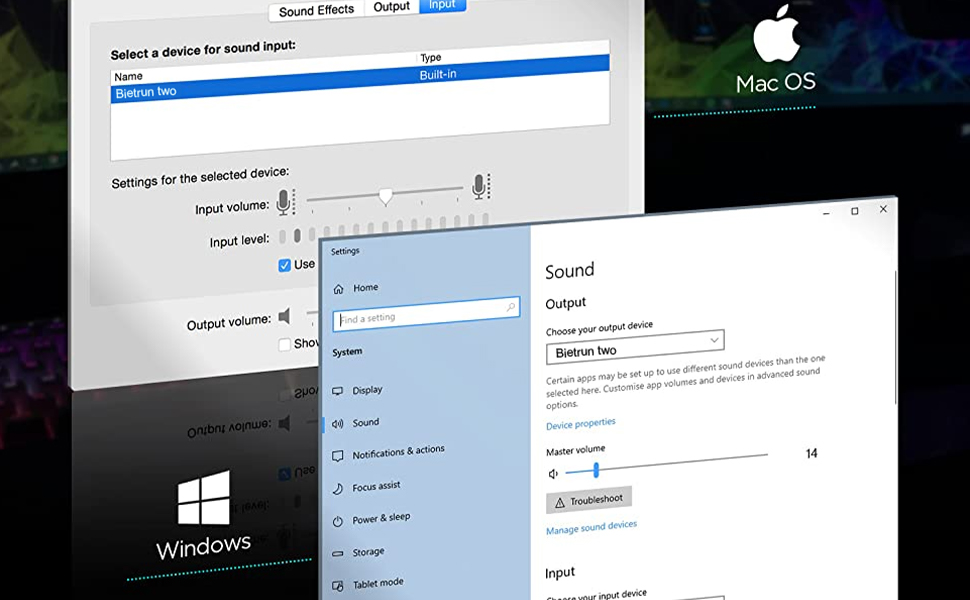Click the Tablet mode icon
The image size is (970, 600).
(338, 585)
